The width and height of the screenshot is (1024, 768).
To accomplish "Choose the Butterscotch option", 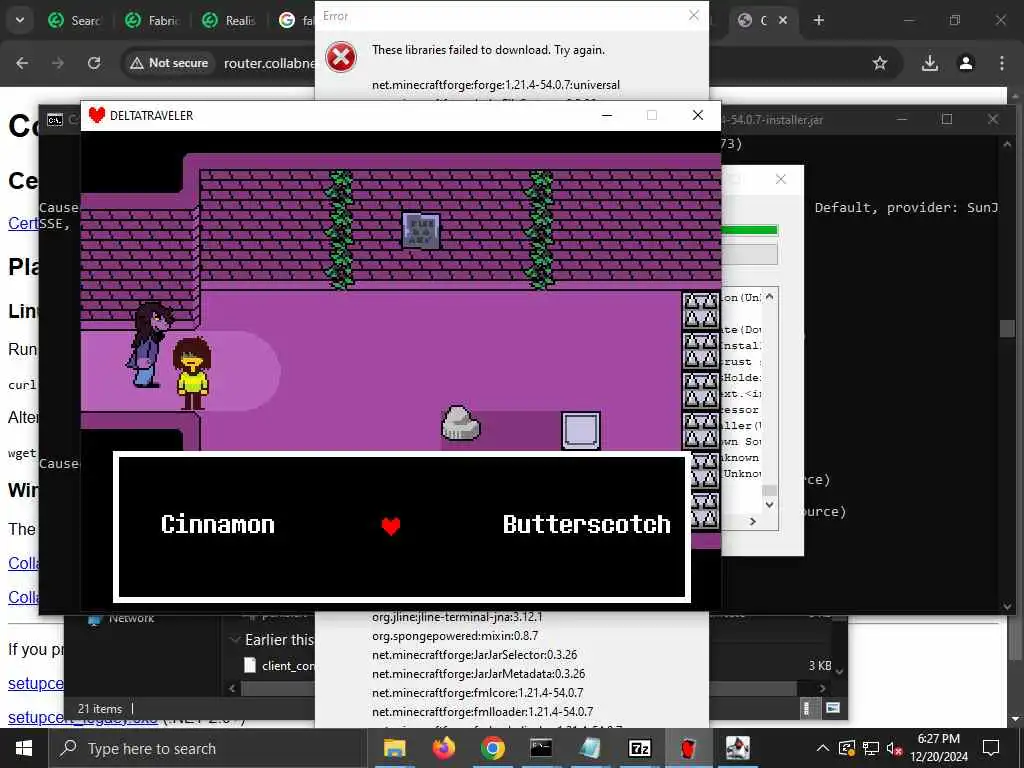I will tap(586, 524).
